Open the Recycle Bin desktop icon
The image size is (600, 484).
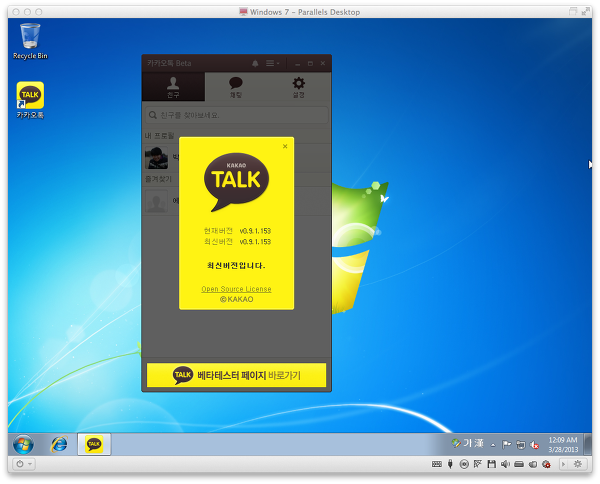point(30,41)
